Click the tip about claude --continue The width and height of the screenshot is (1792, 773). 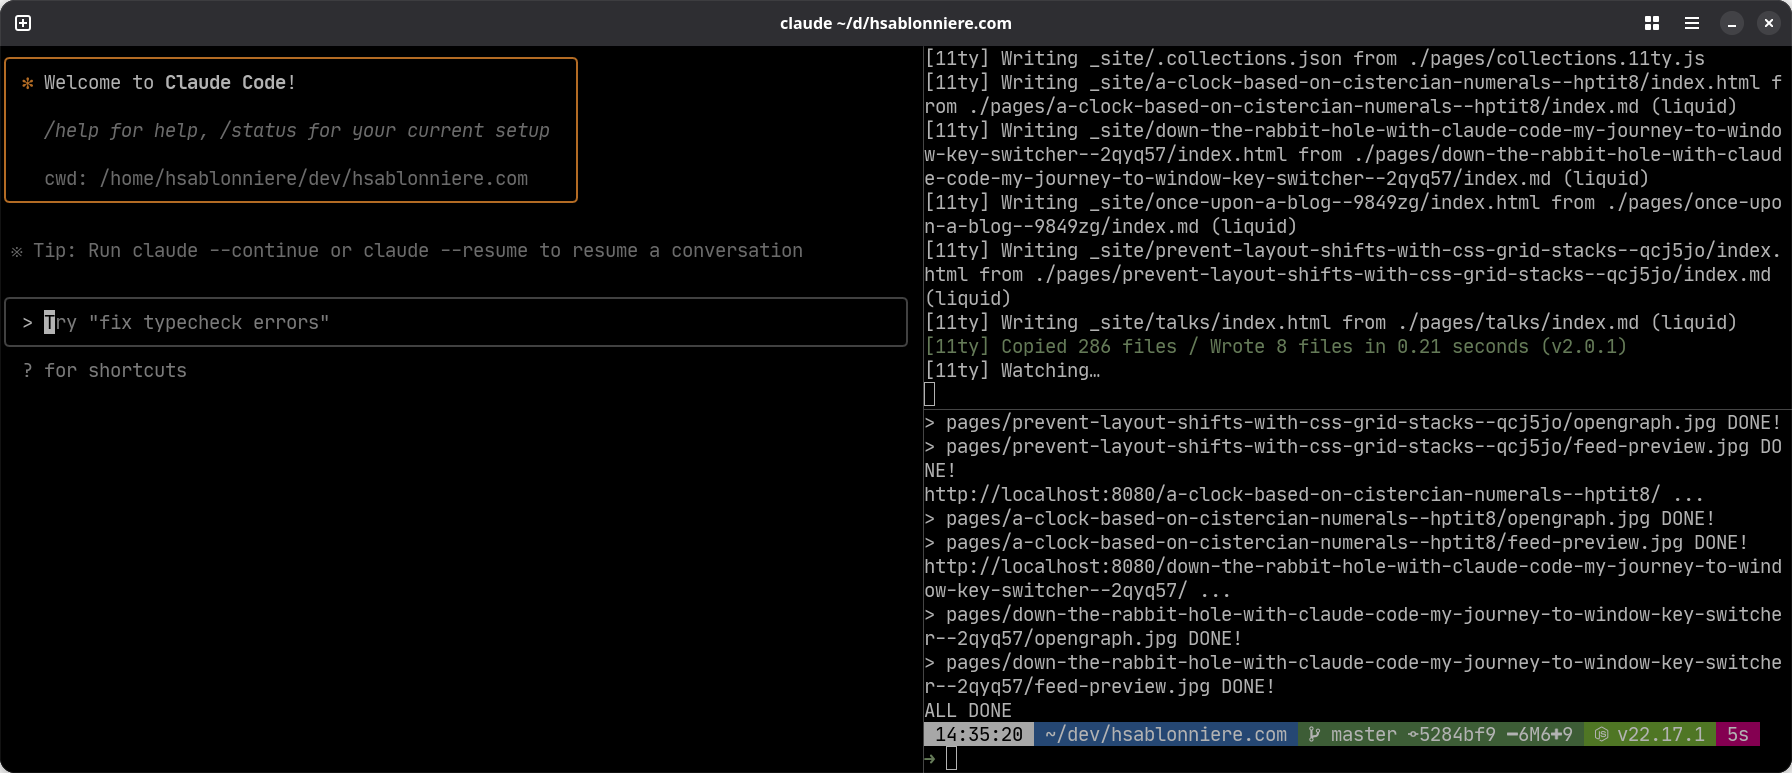pos(407,250)
